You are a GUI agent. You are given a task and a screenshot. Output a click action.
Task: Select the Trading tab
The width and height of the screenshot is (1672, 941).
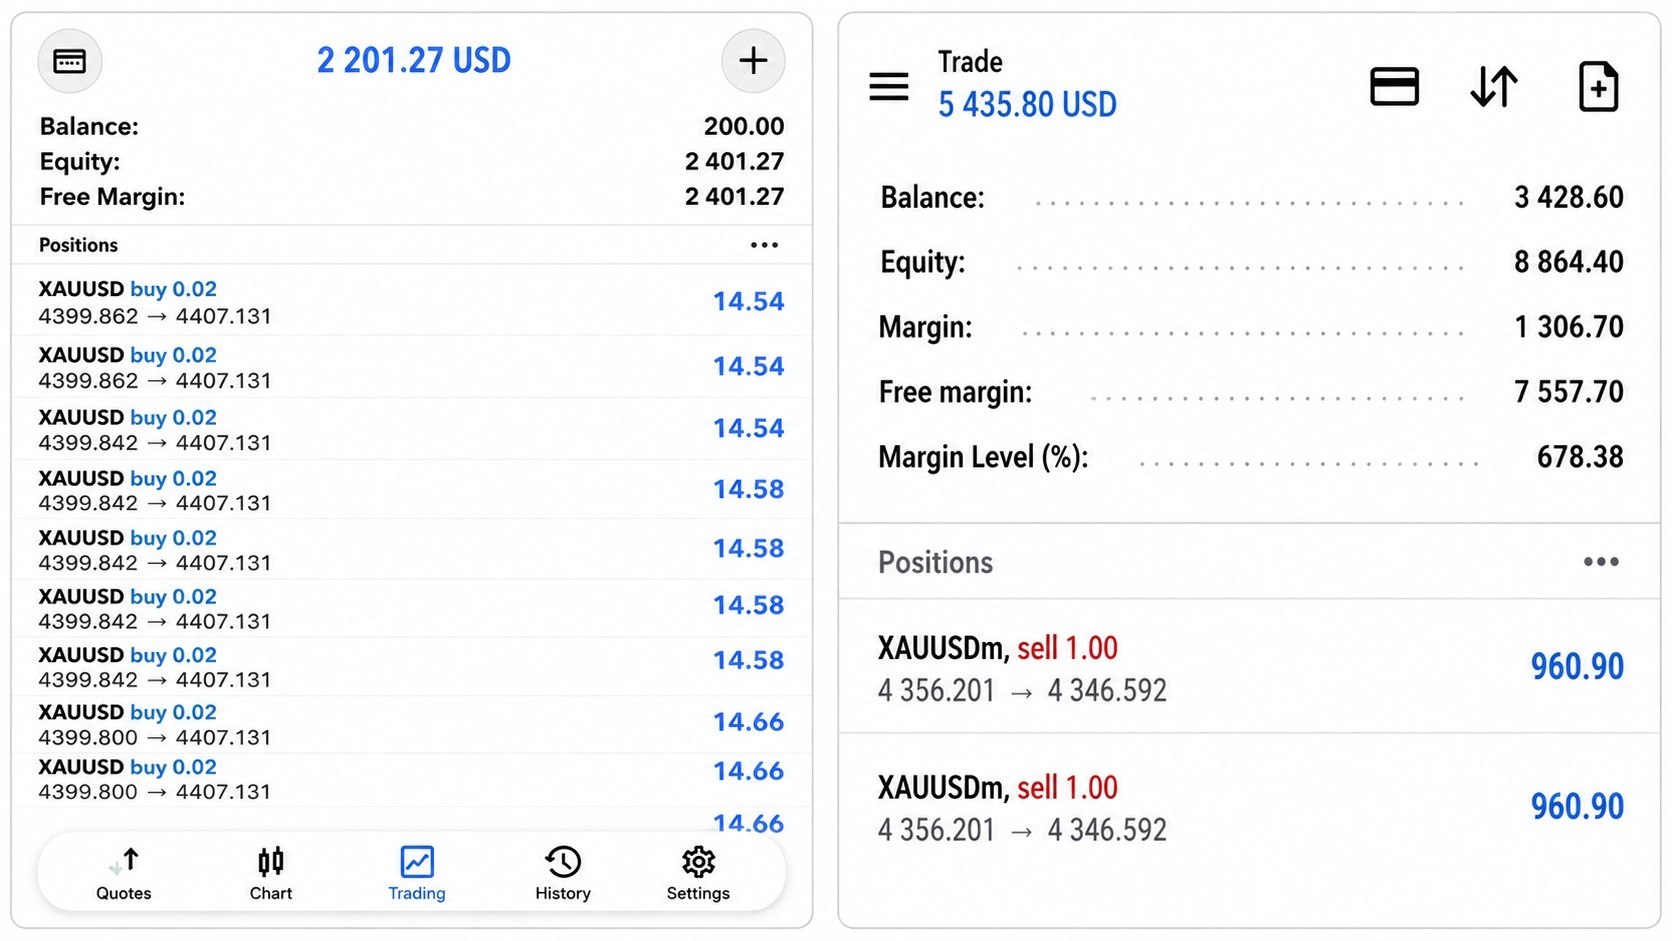tap(417, 874)
